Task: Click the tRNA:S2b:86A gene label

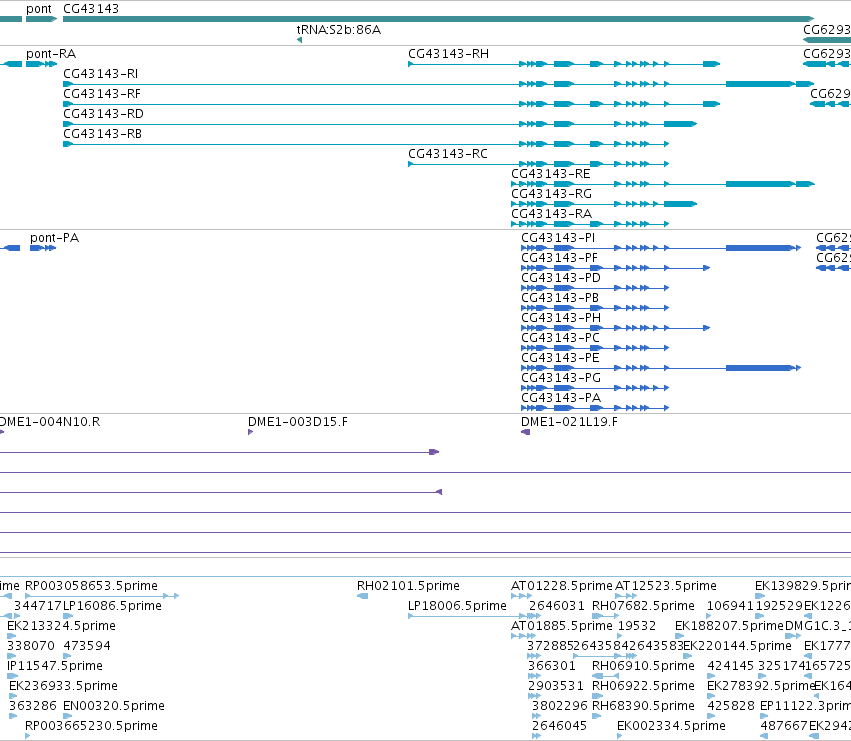Action: (x=339, y=30)
